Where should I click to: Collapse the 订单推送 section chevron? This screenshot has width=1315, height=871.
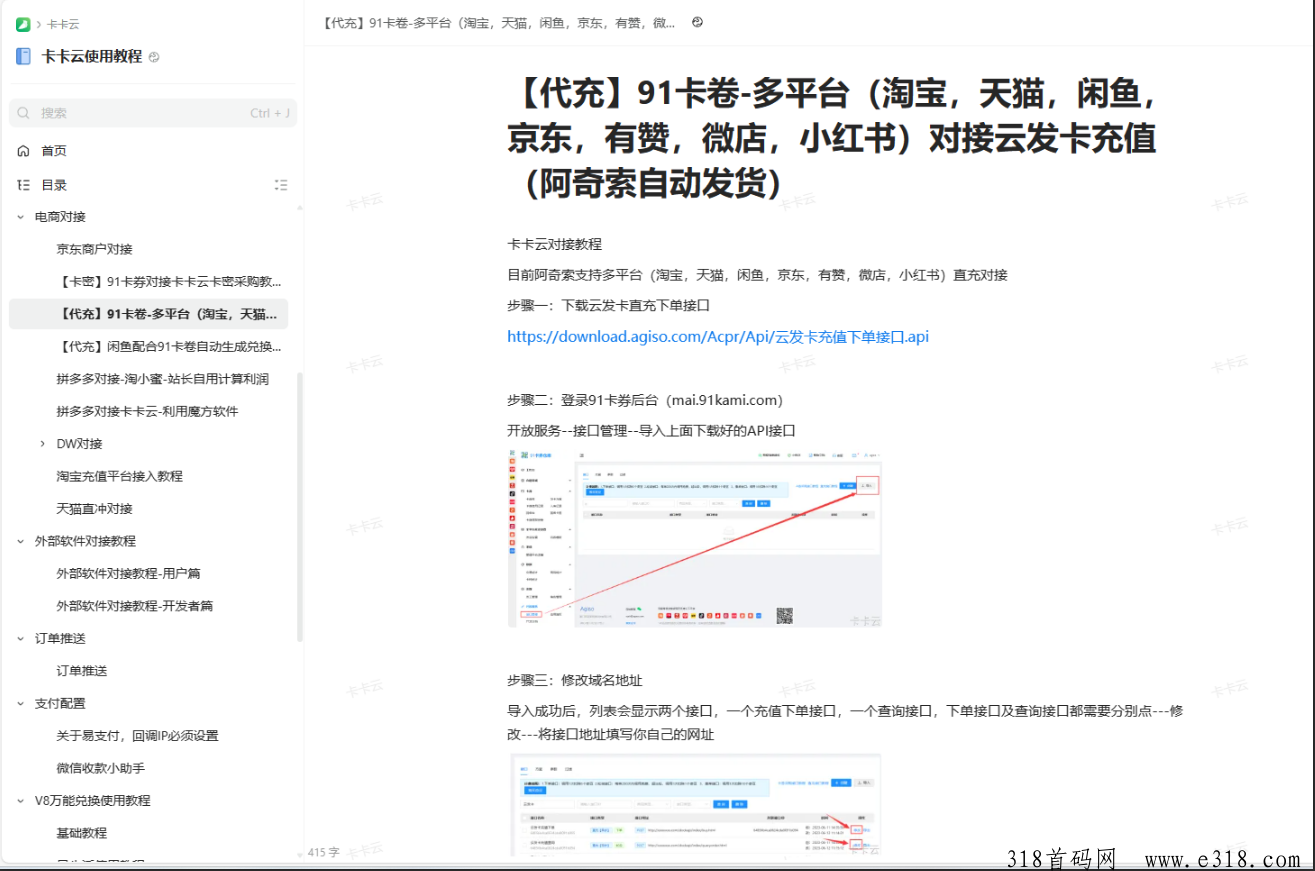20,639
